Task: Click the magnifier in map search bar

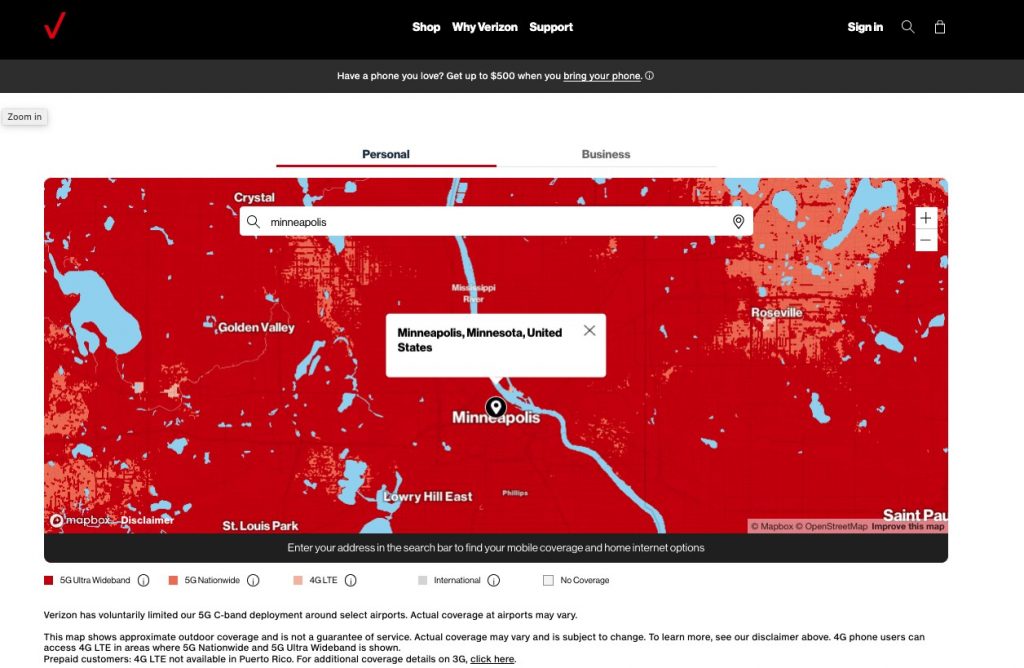Action: (x=253, y=222)
